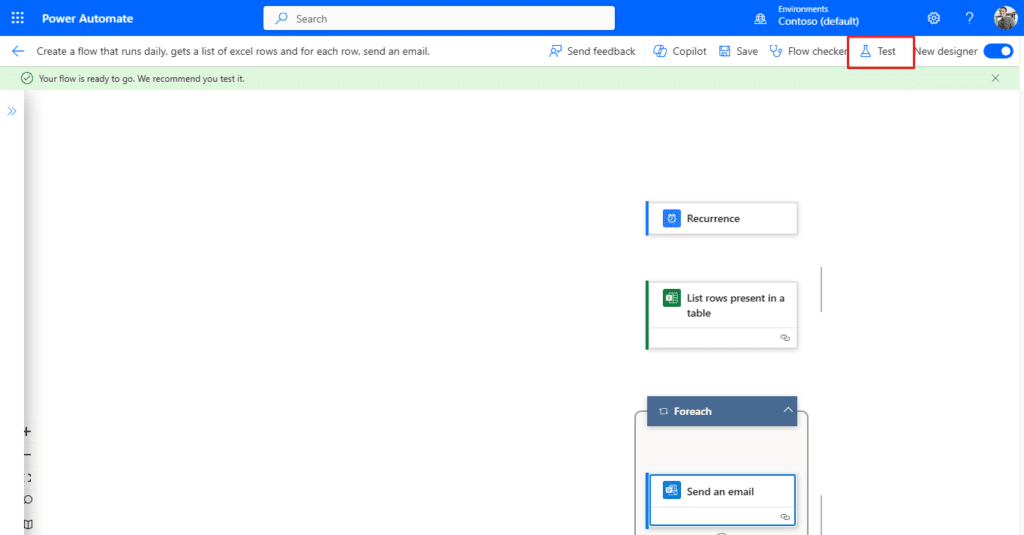Click the Zoom out minus icon
The height and width of the screenshot is (535, 1024).
(x=27, y=455)
